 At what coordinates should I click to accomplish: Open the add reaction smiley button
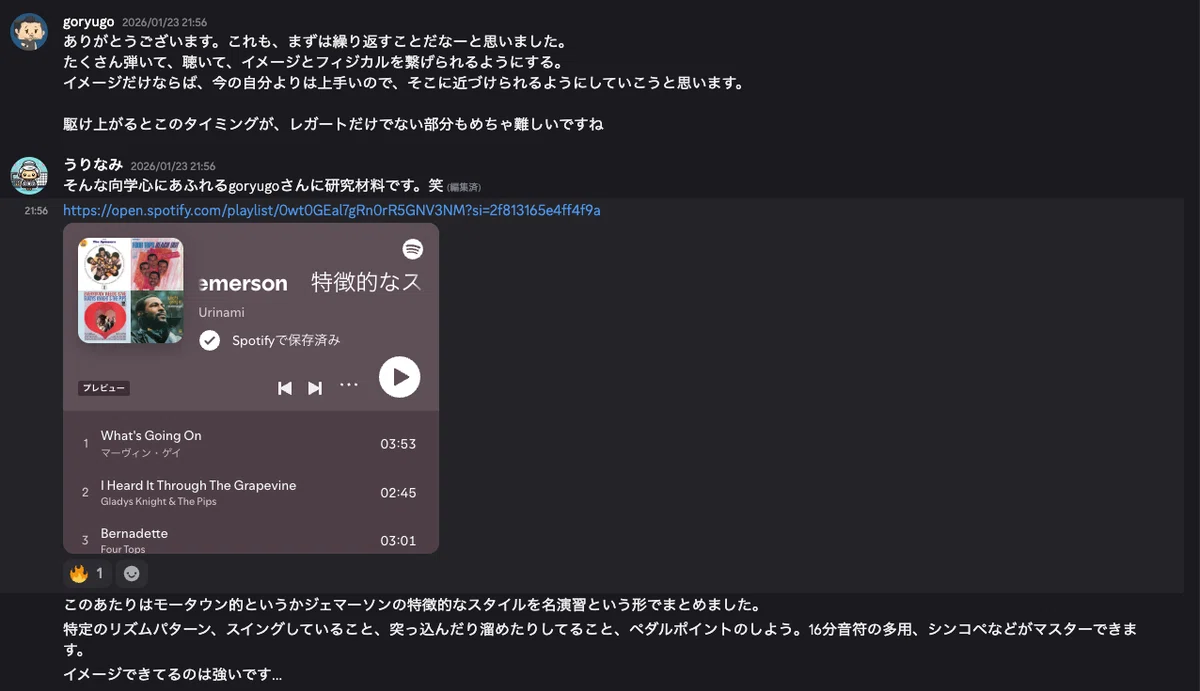coord(131,573)
